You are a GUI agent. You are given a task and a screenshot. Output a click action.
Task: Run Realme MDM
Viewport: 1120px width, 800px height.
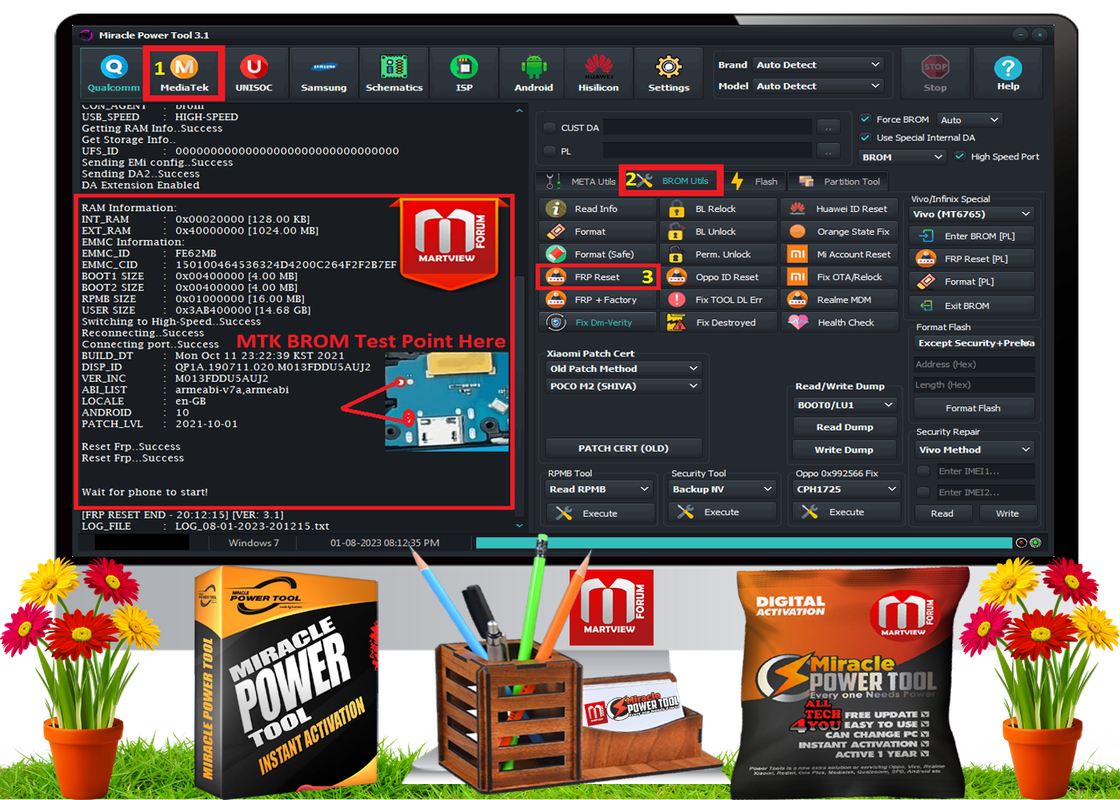[841, 300]
